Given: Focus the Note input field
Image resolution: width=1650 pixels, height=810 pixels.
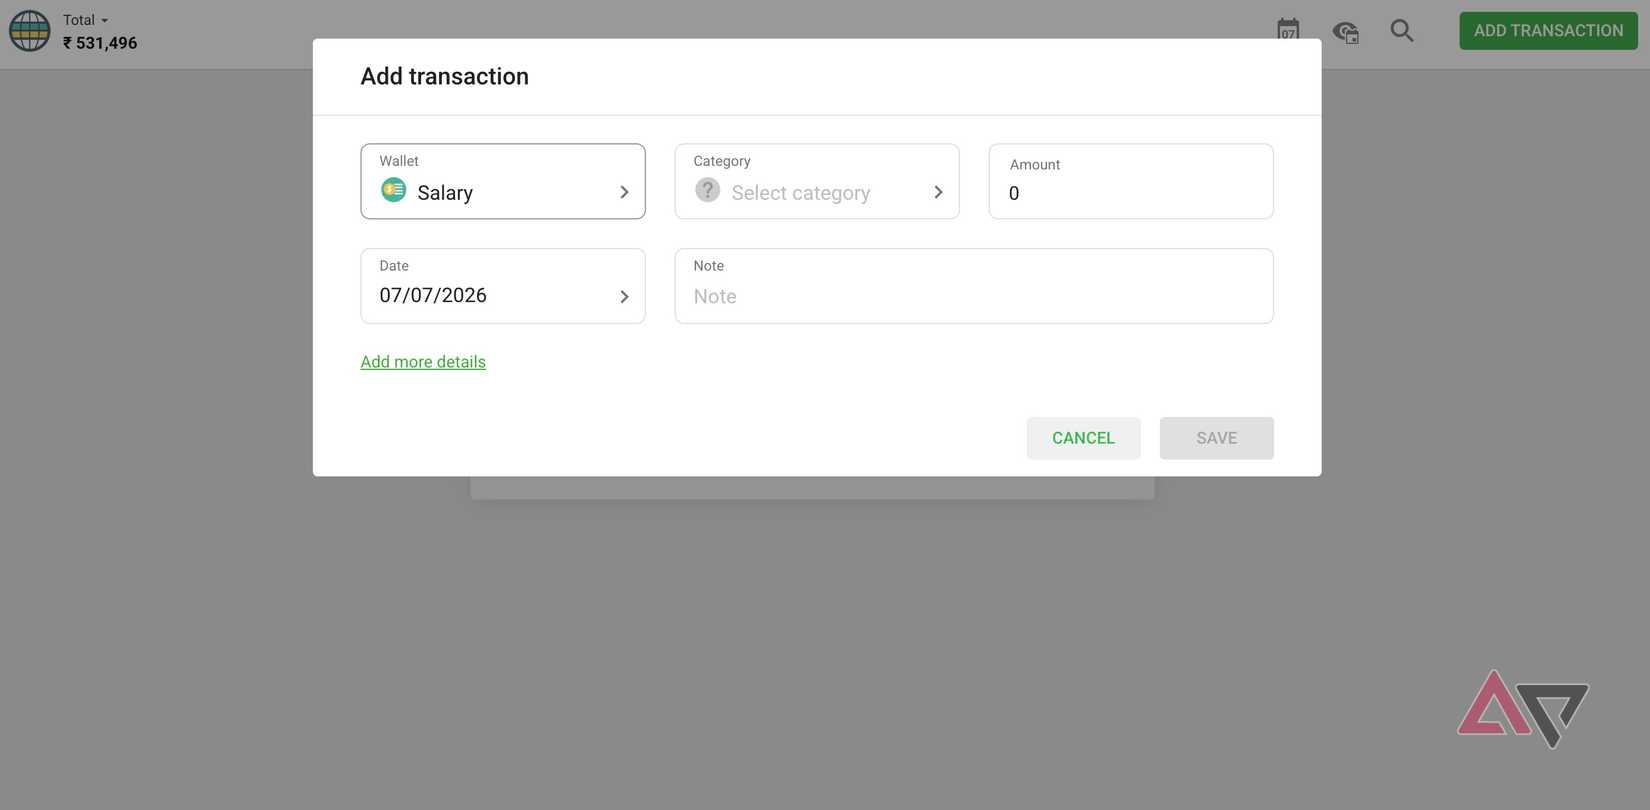Looking at the screenshot, I should (974, 286).
